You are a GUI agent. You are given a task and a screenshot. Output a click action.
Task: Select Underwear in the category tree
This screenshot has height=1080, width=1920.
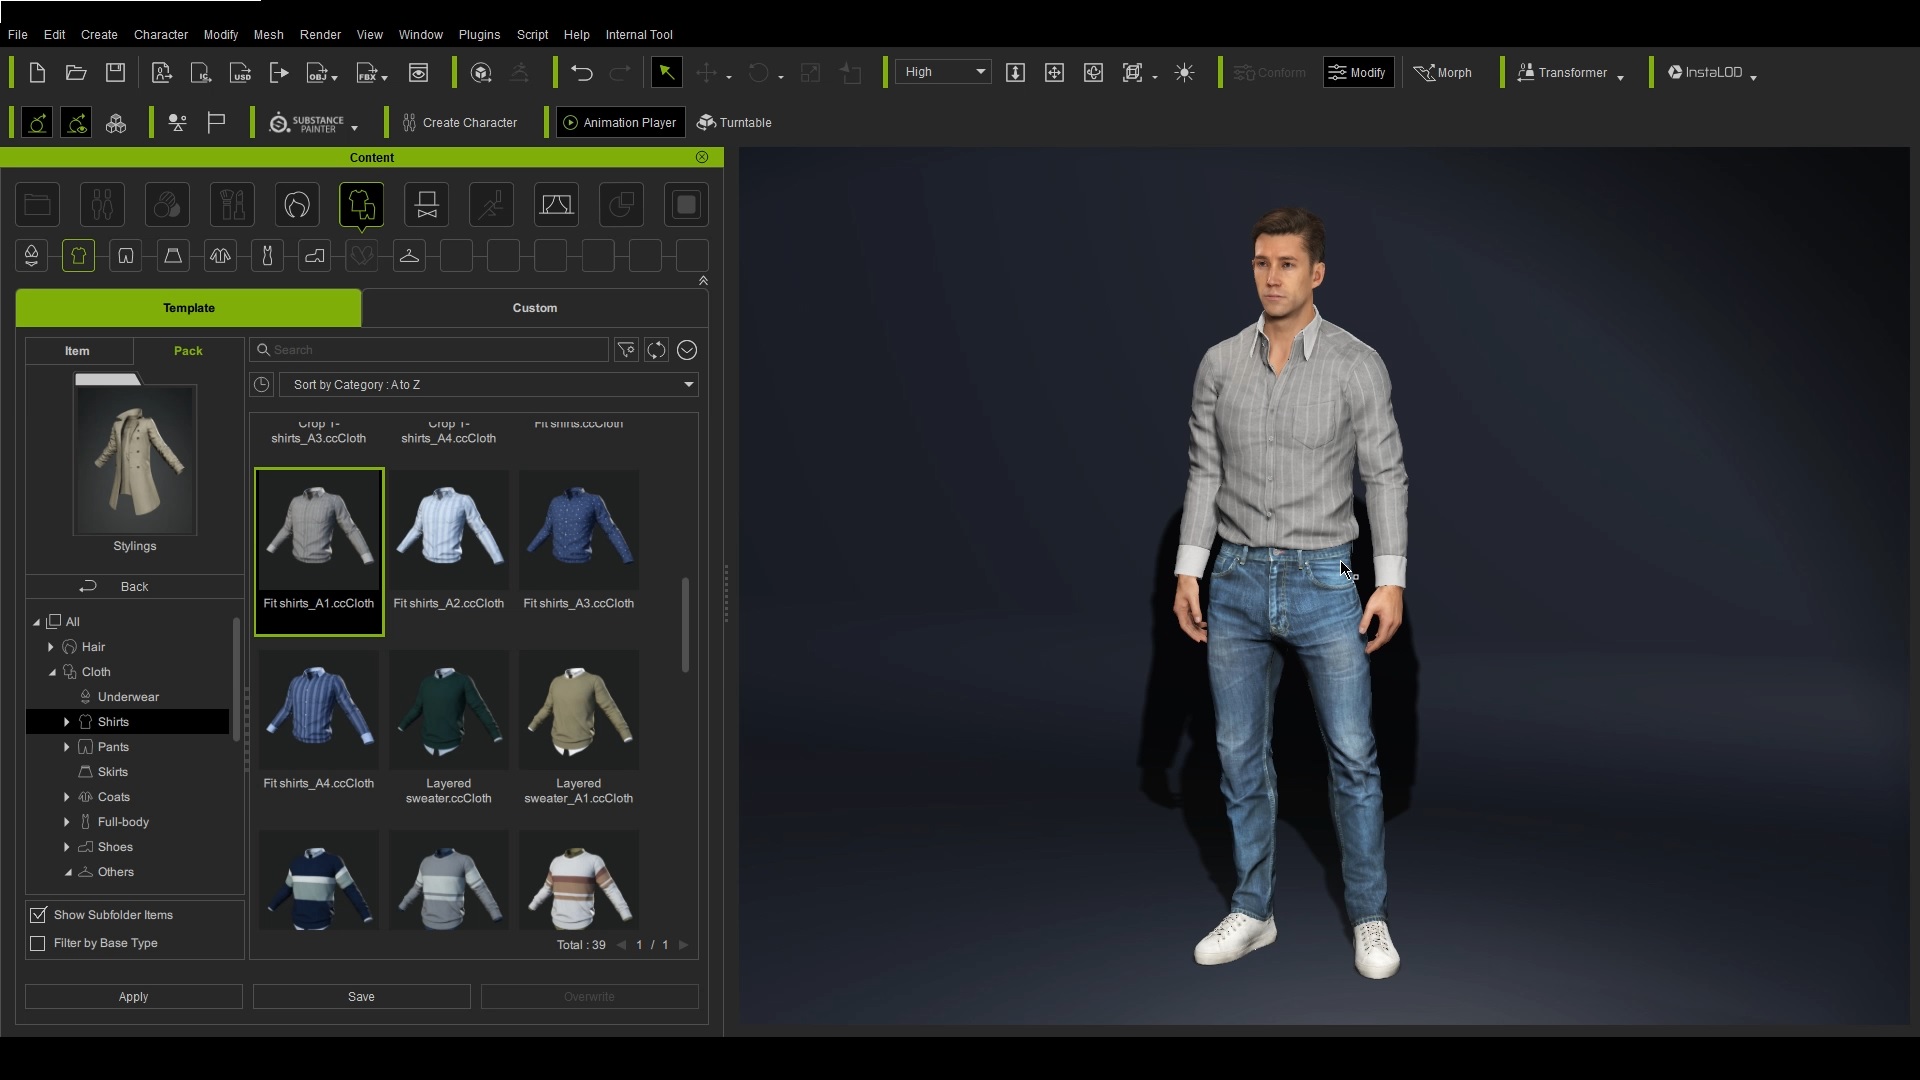click(128, 697)
